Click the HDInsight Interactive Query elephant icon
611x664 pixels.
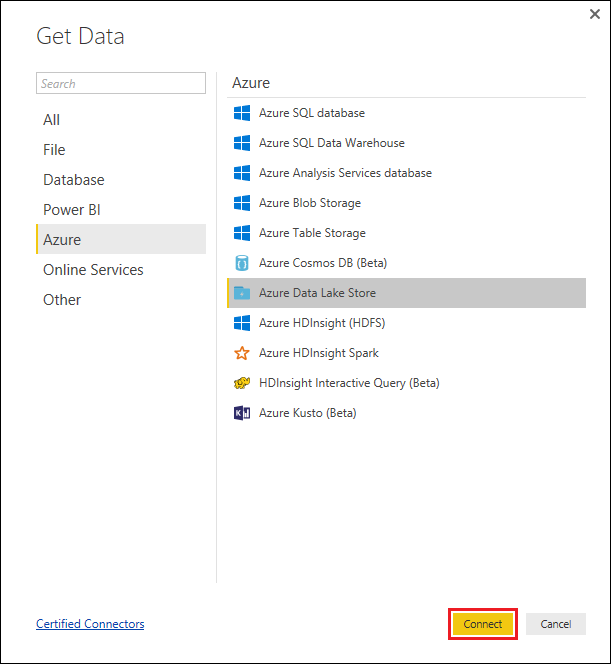point(242,383)
